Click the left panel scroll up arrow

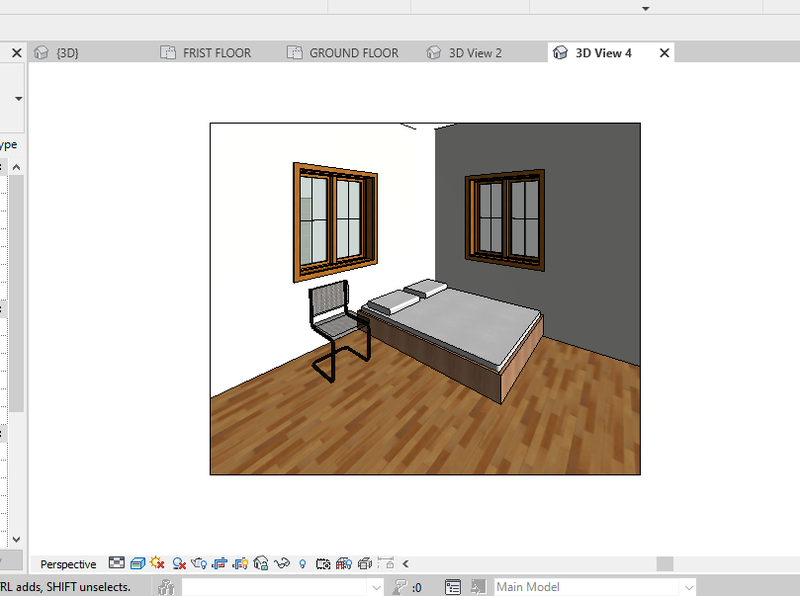[x=16, y=167]
